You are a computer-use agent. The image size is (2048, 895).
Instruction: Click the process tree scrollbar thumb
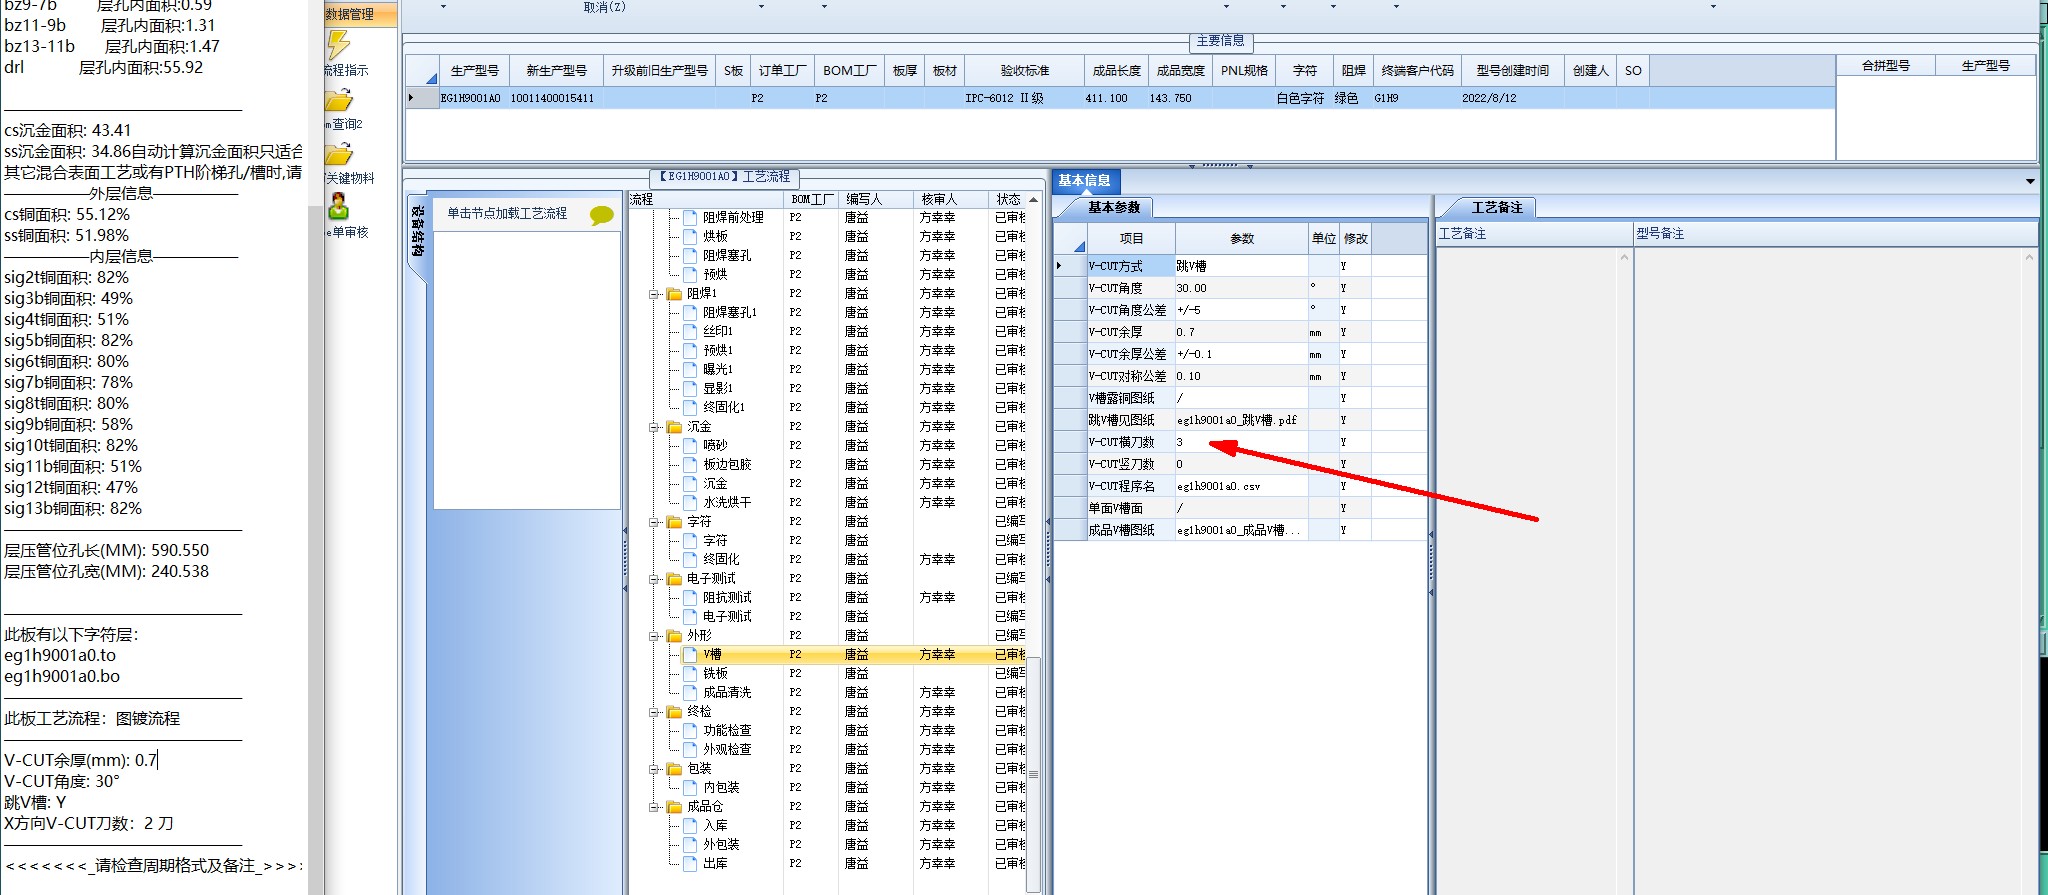pos(1034,775)
